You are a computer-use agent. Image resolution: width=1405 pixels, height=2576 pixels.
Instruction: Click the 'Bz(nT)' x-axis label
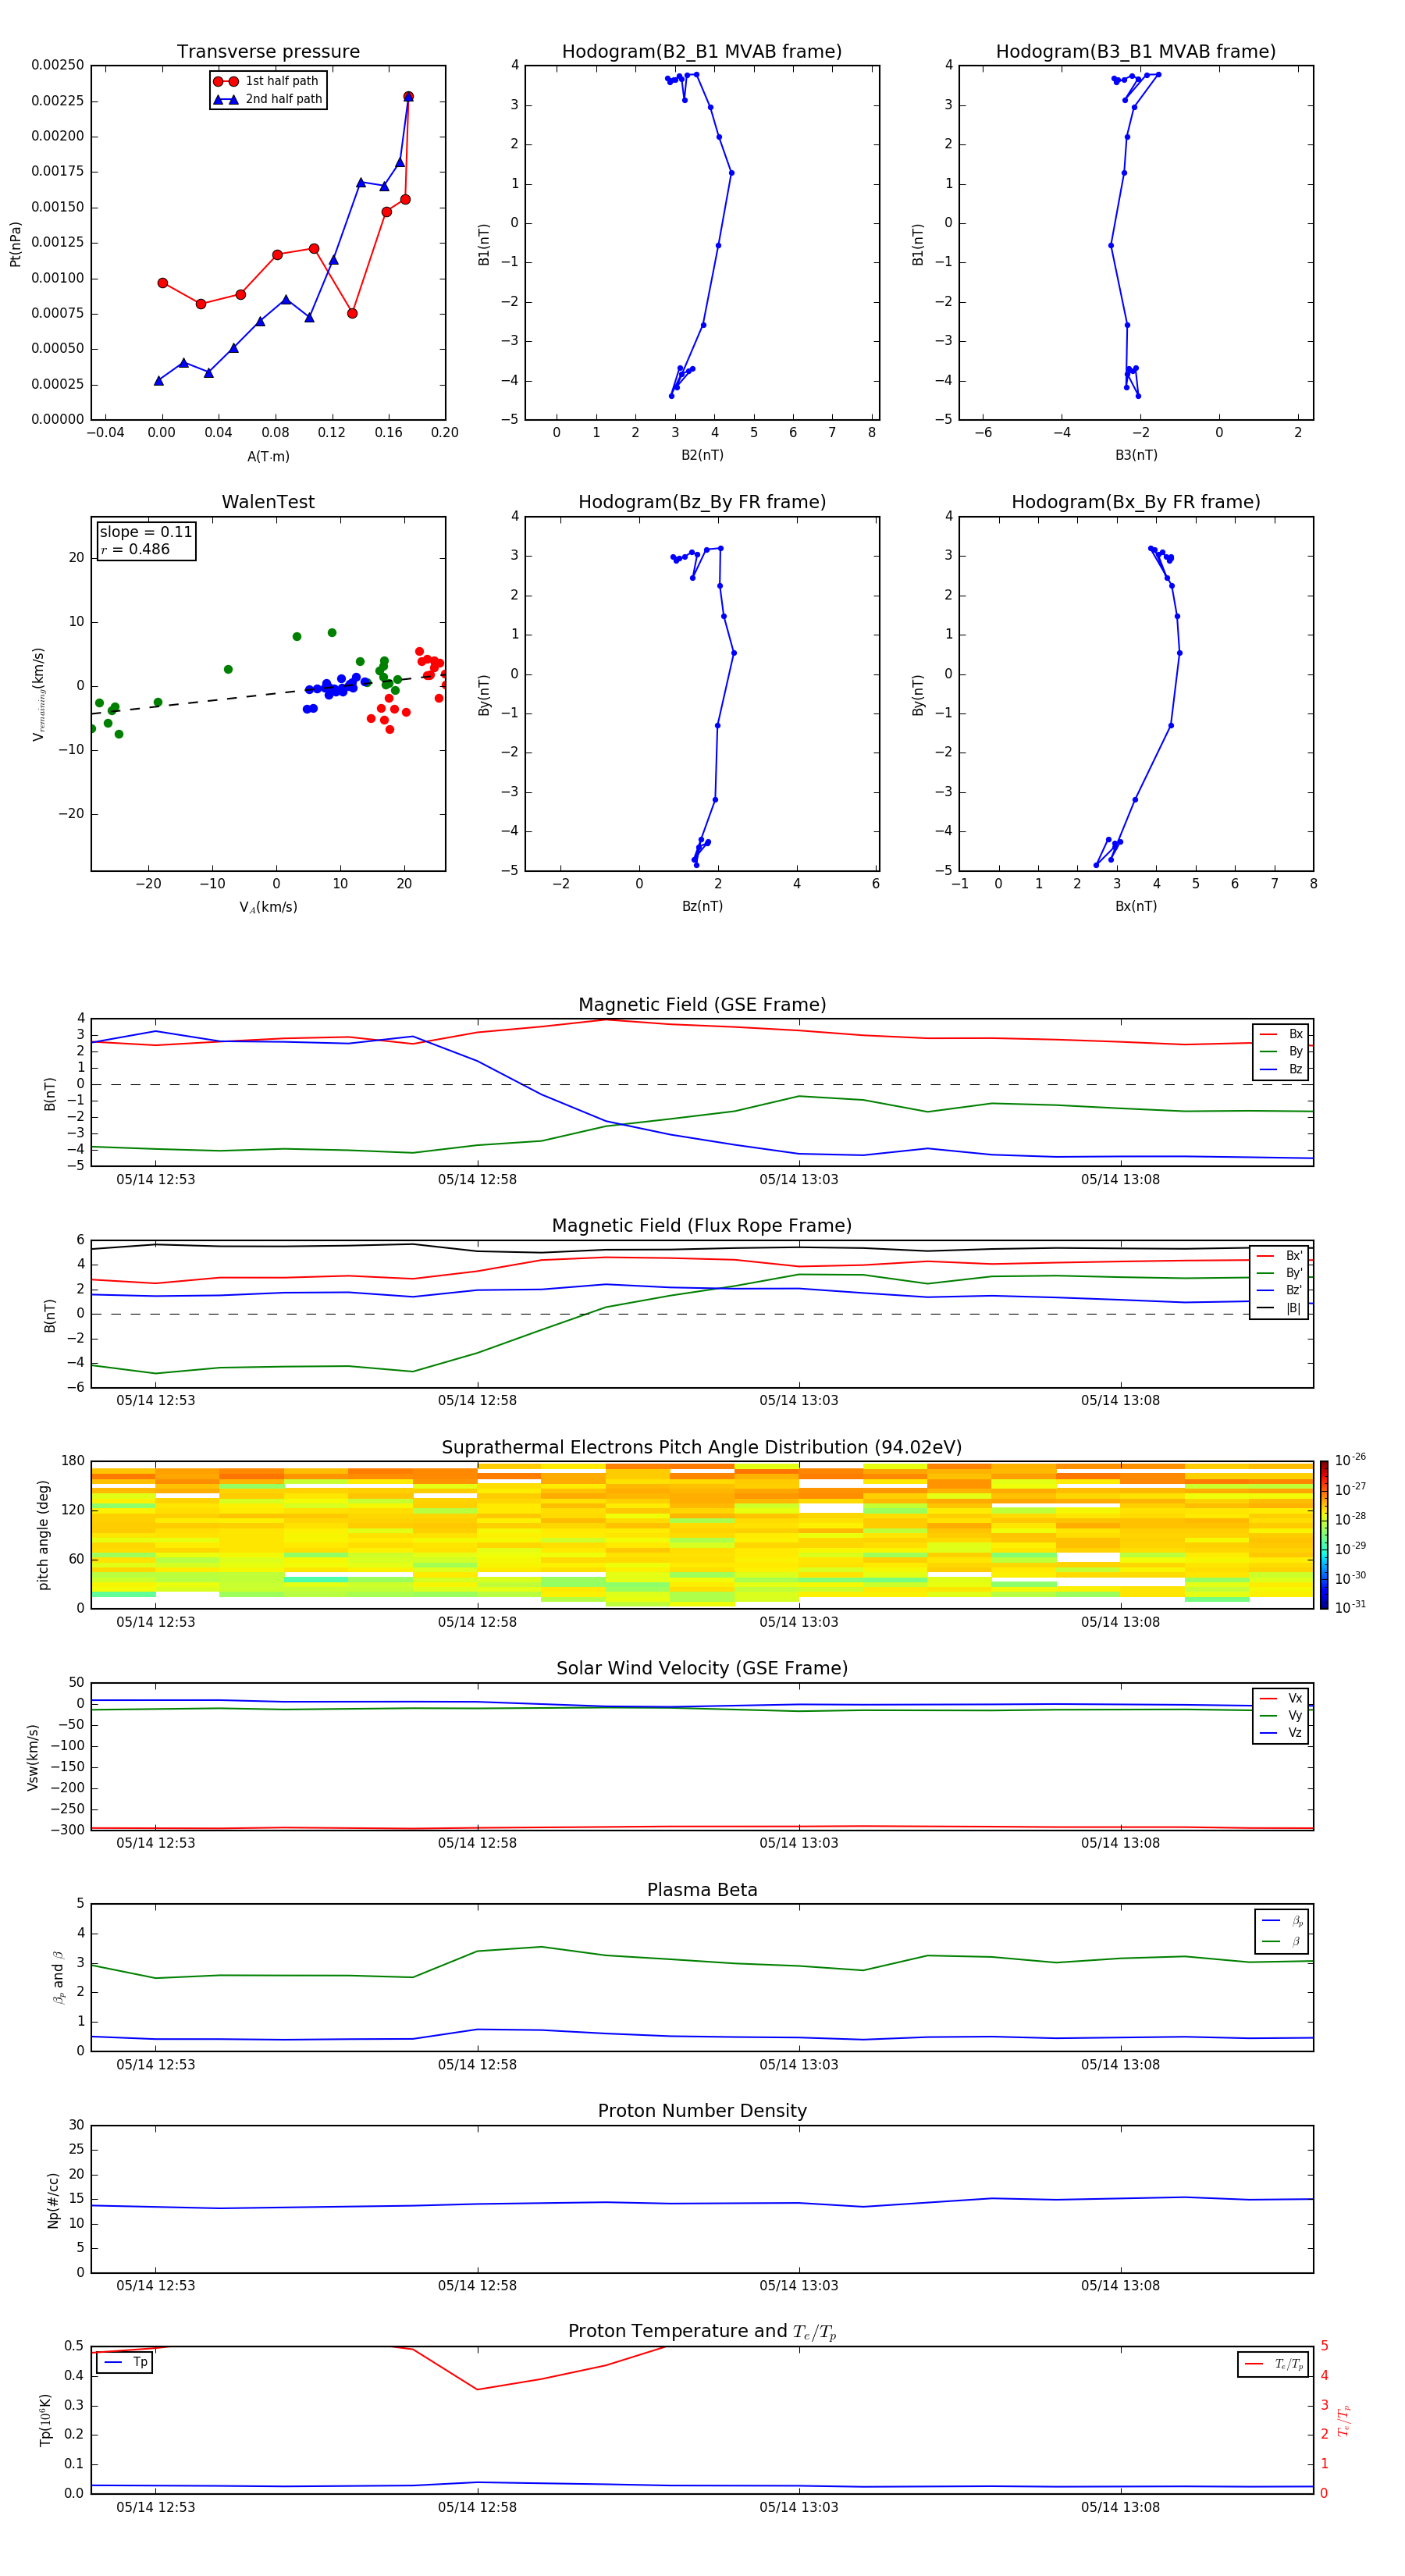tap(702, 906)
